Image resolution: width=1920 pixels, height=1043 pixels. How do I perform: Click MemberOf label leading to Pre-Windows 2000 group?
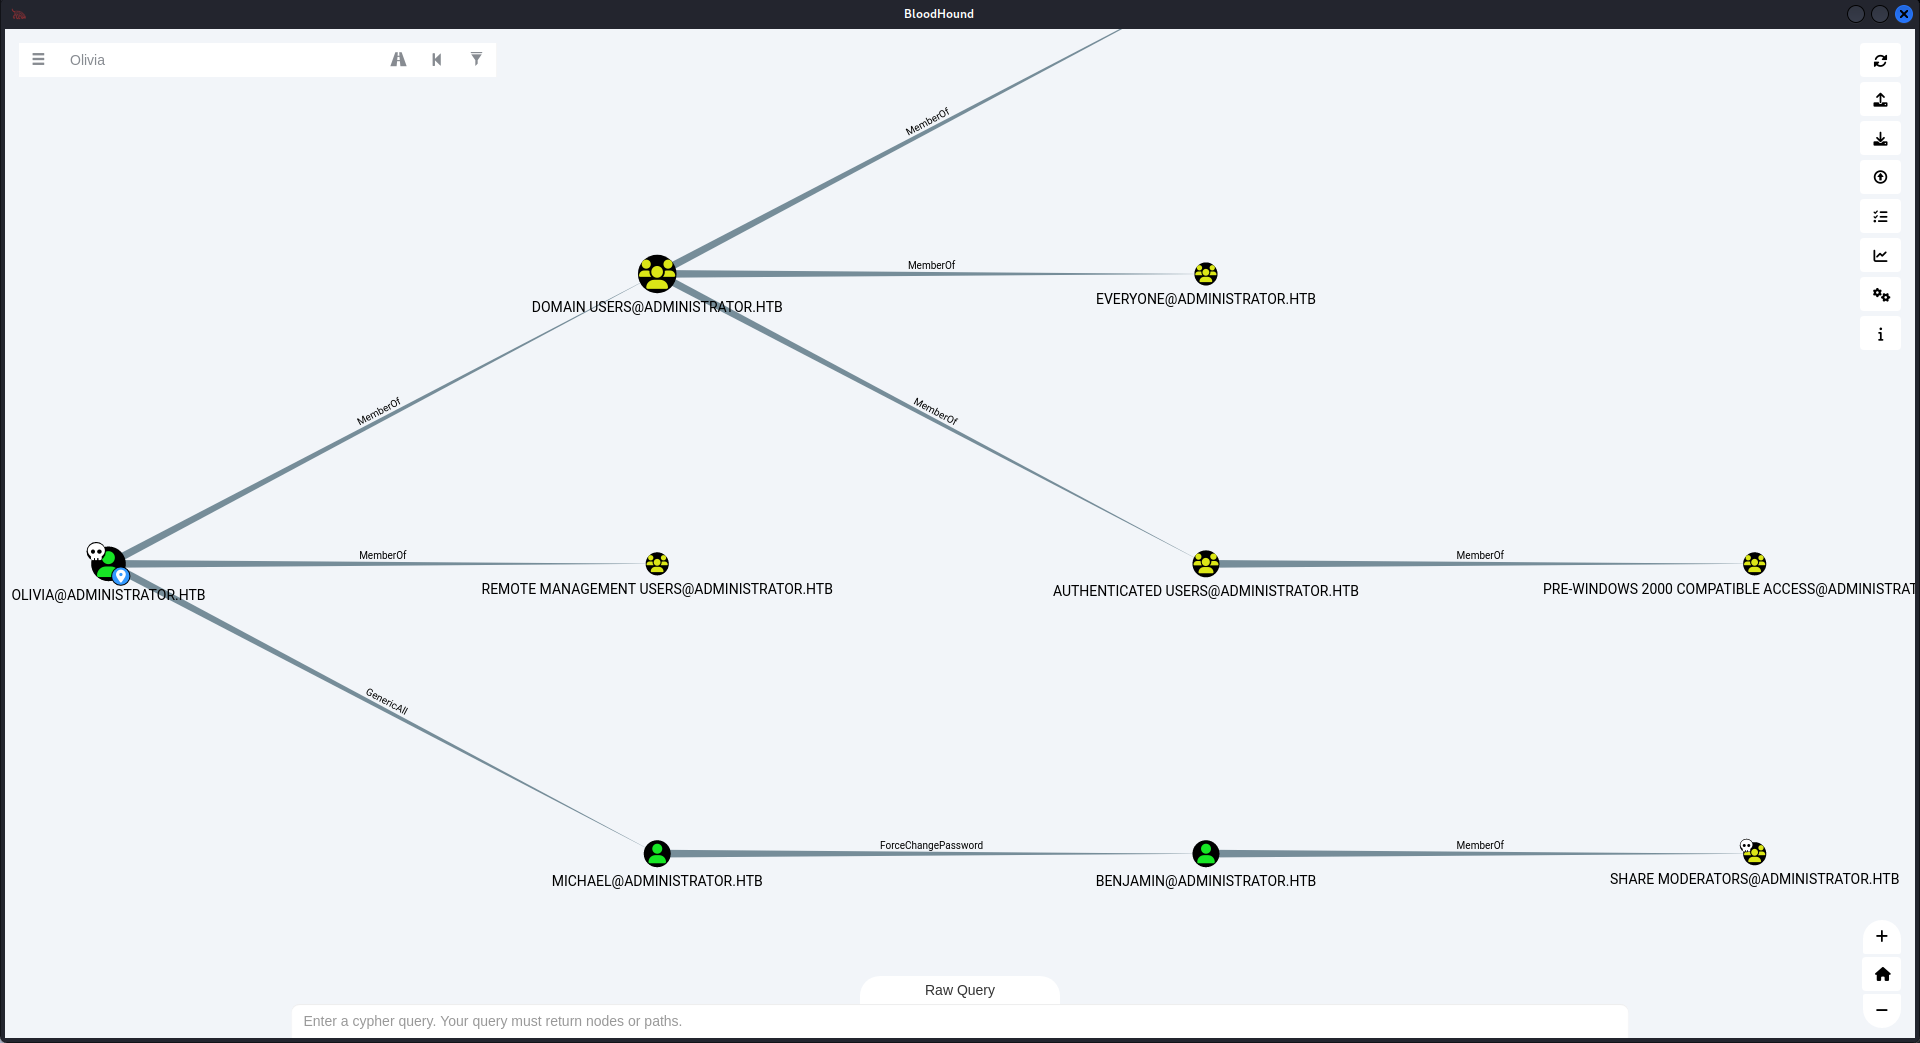1480,556
